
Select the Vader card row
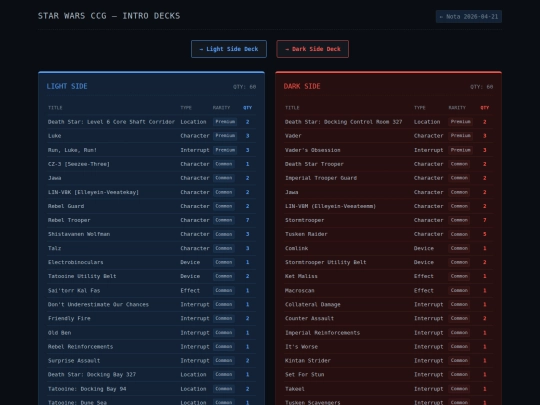tap(388, 136)
